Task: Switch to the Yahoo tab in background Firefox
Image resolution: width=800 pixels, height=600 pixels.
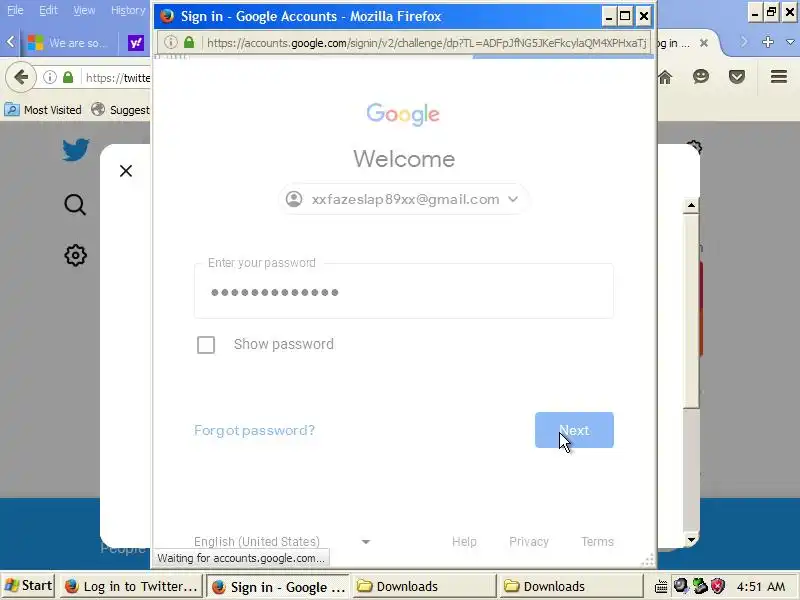Action: [x=136, y=43]
